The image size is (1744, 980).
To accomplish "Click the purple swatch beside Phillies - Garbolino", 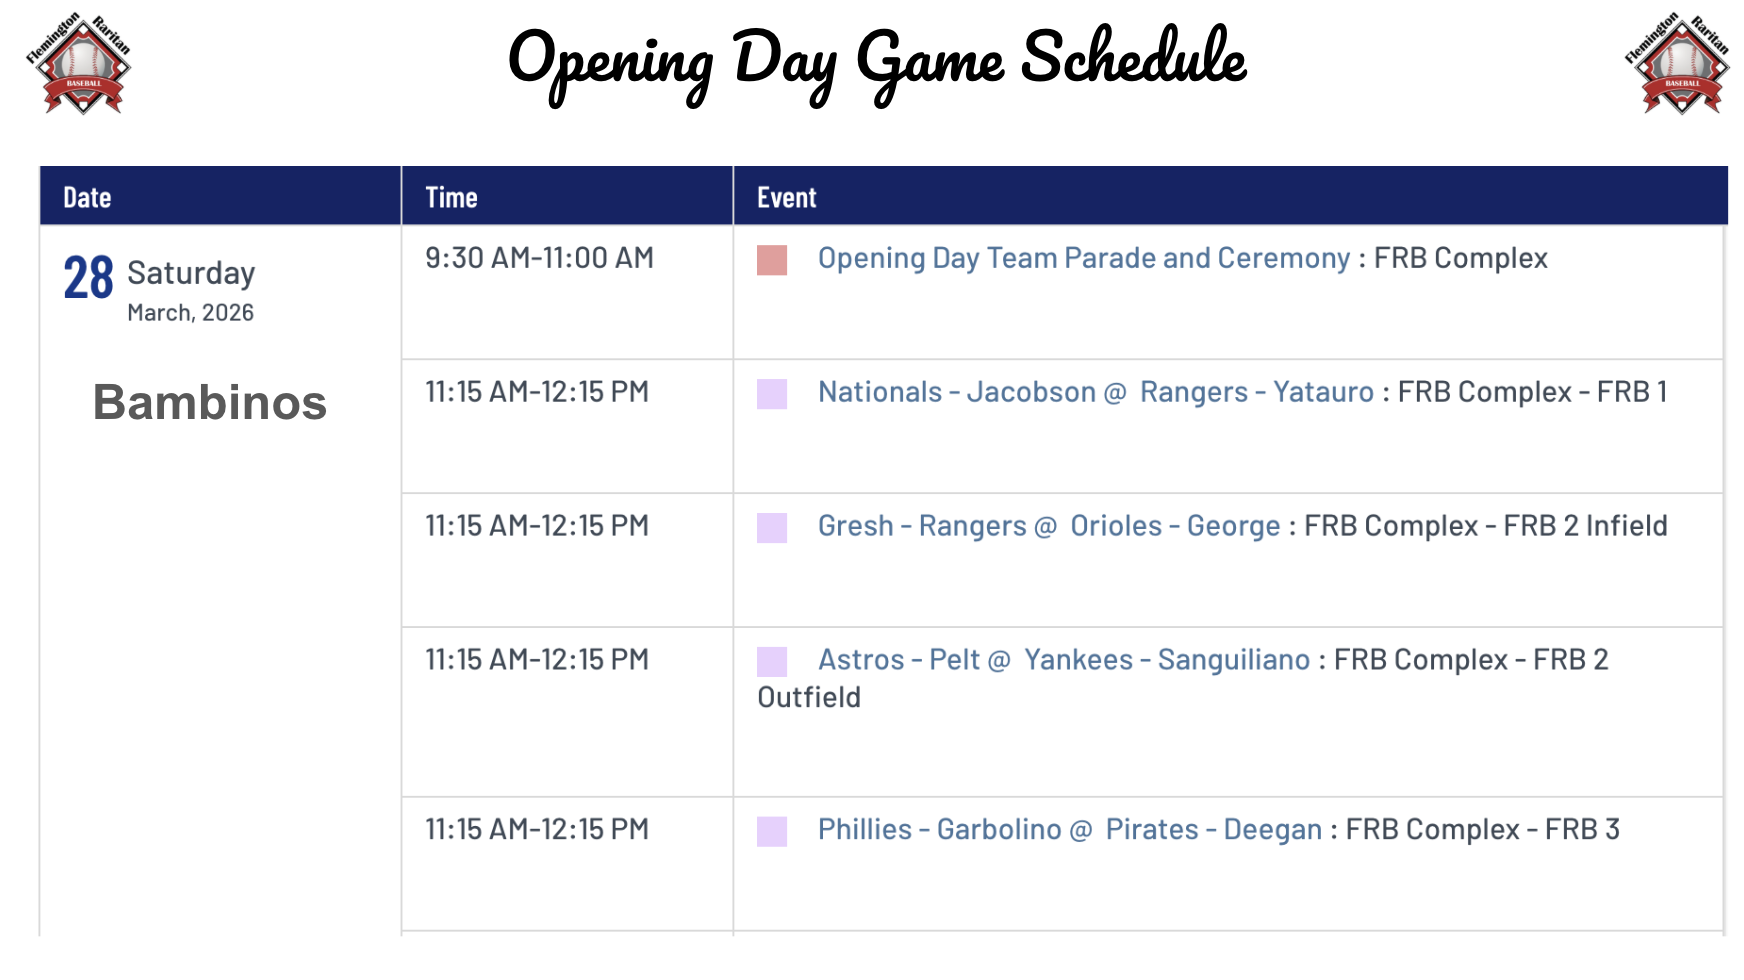I will click(772, 832).
